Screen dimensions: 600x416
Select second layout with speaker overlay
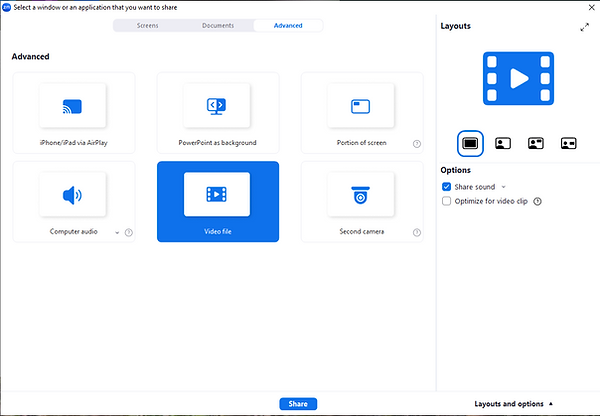click(503, 144)
